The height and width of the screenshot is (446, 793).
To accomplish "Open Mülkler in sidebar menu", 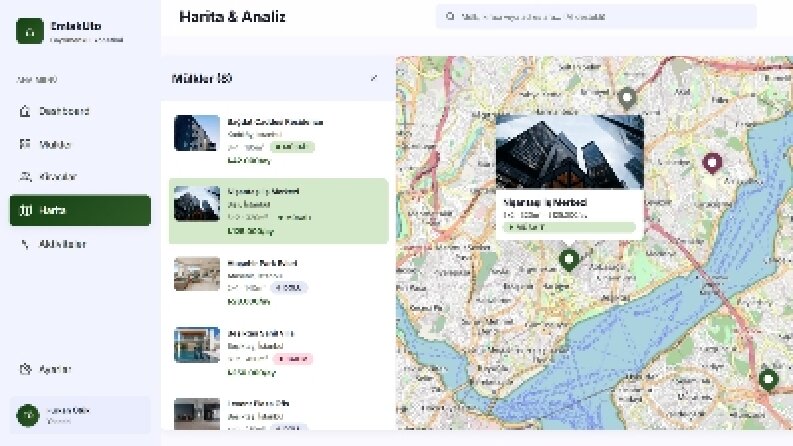I will coord(80,144).
